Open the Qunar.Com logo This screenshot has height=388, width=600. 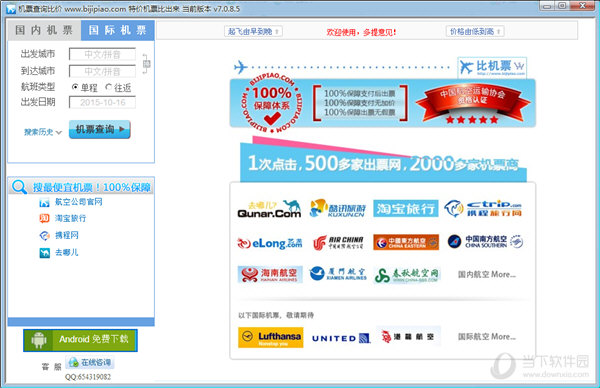pos(269,209)
